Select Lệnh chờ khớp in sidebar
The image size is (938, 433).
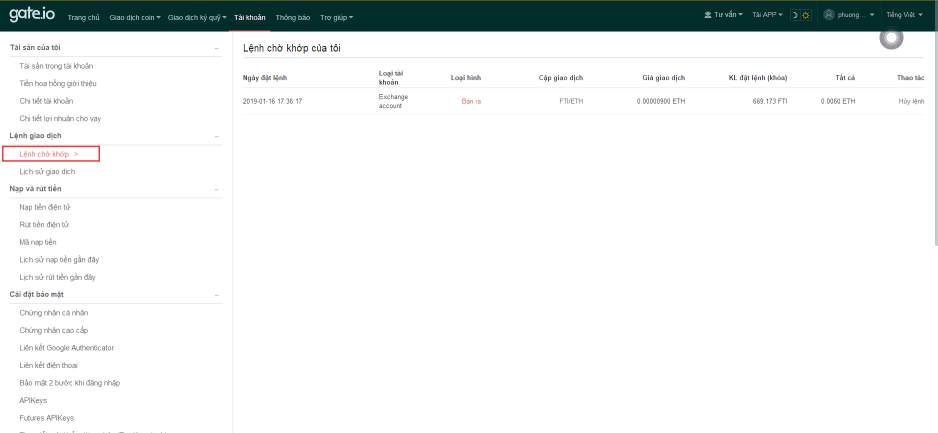(51, 154)
